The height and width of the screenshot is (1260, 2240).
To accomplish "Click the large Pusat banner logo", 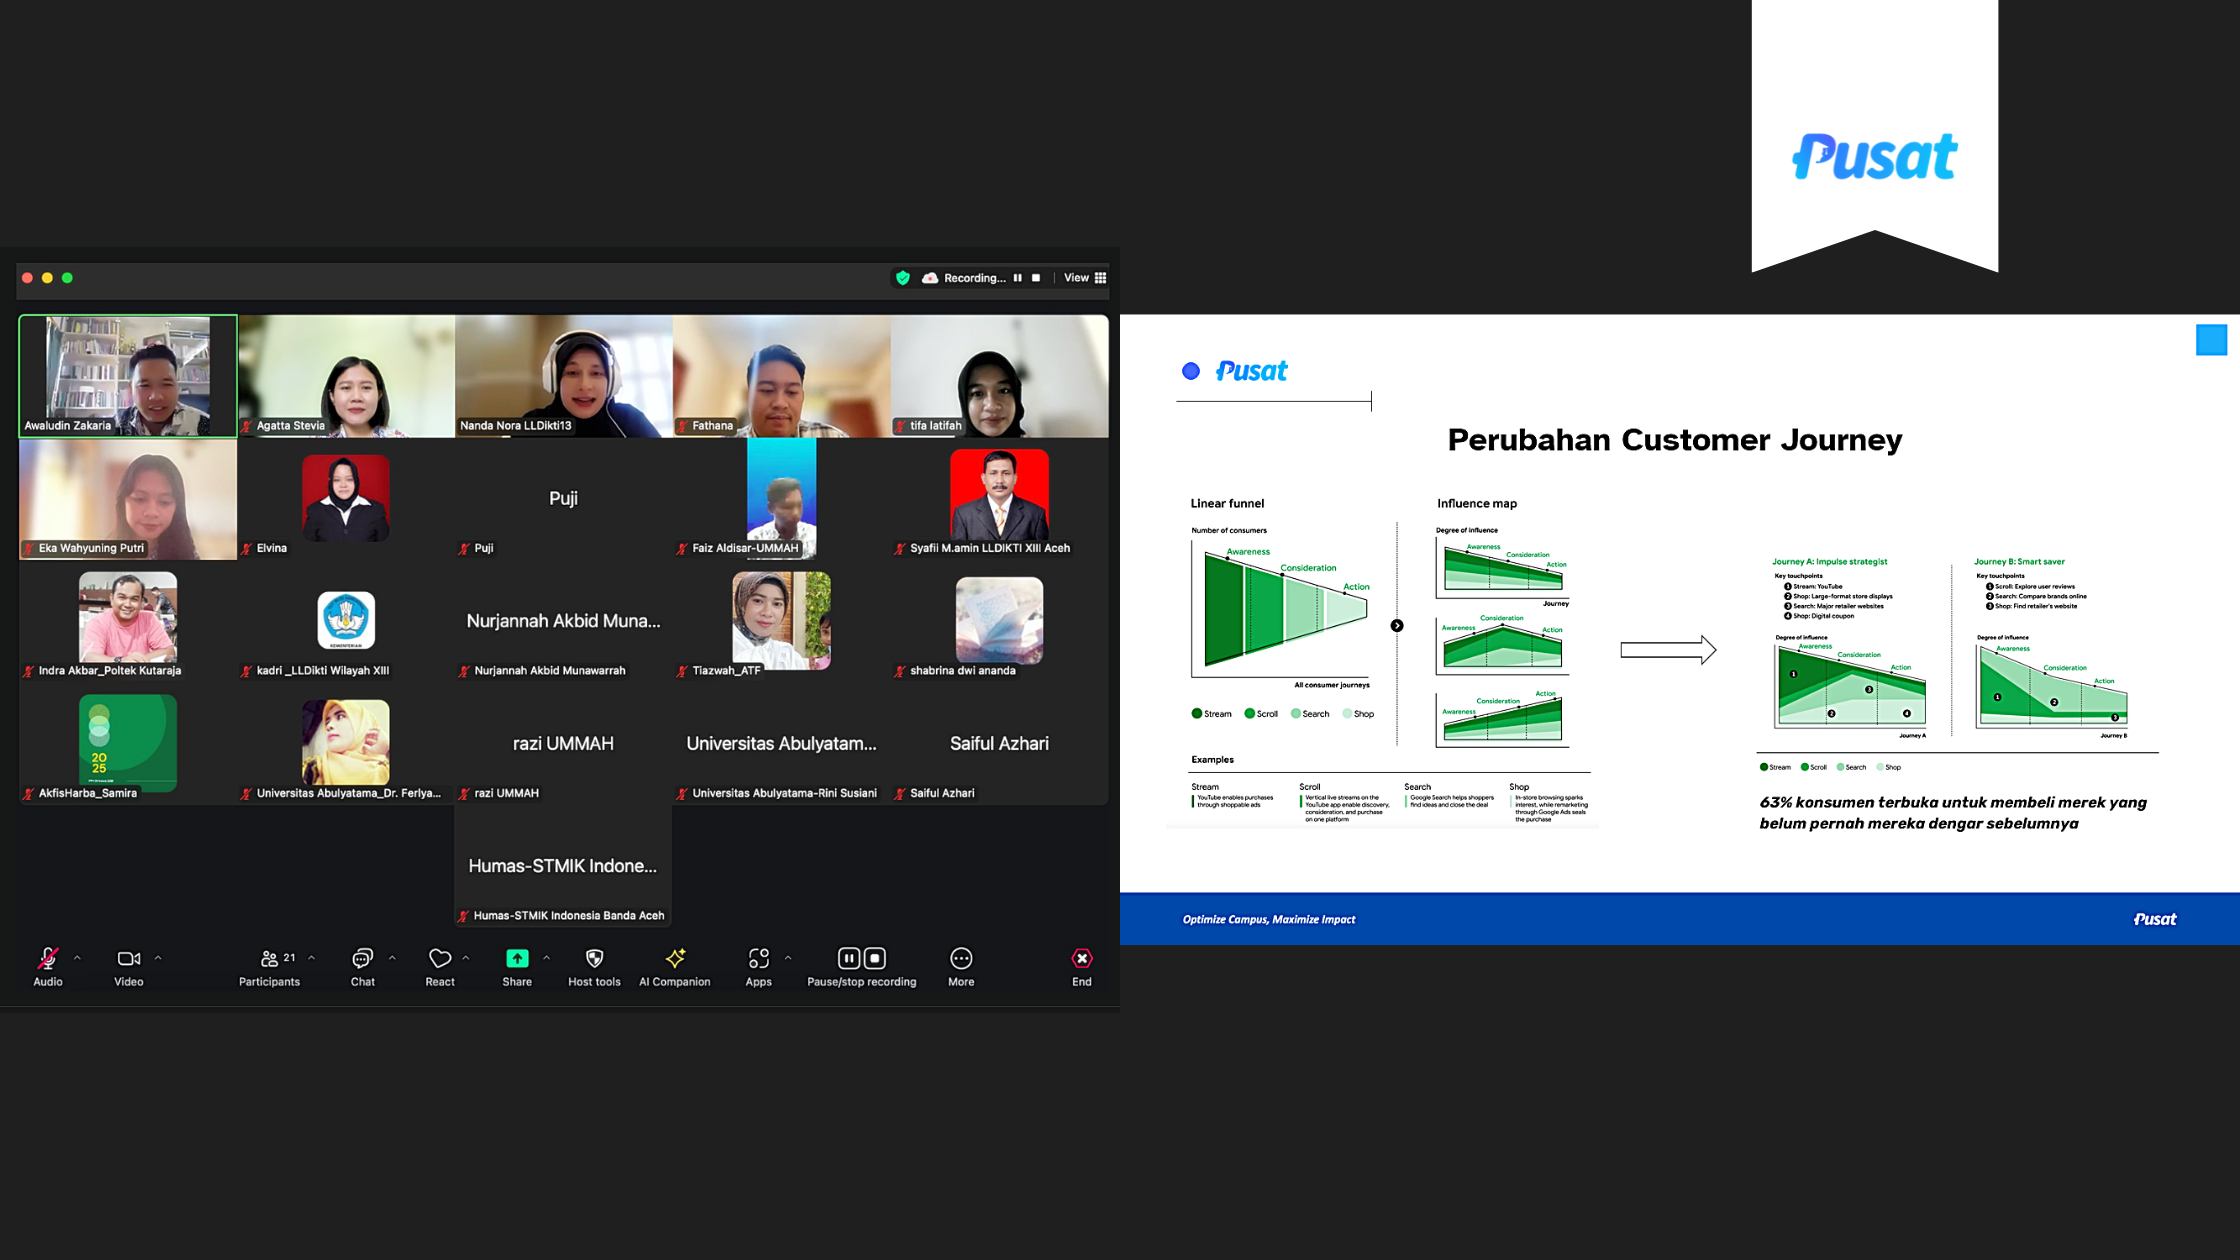I will tap(1875, 157).
